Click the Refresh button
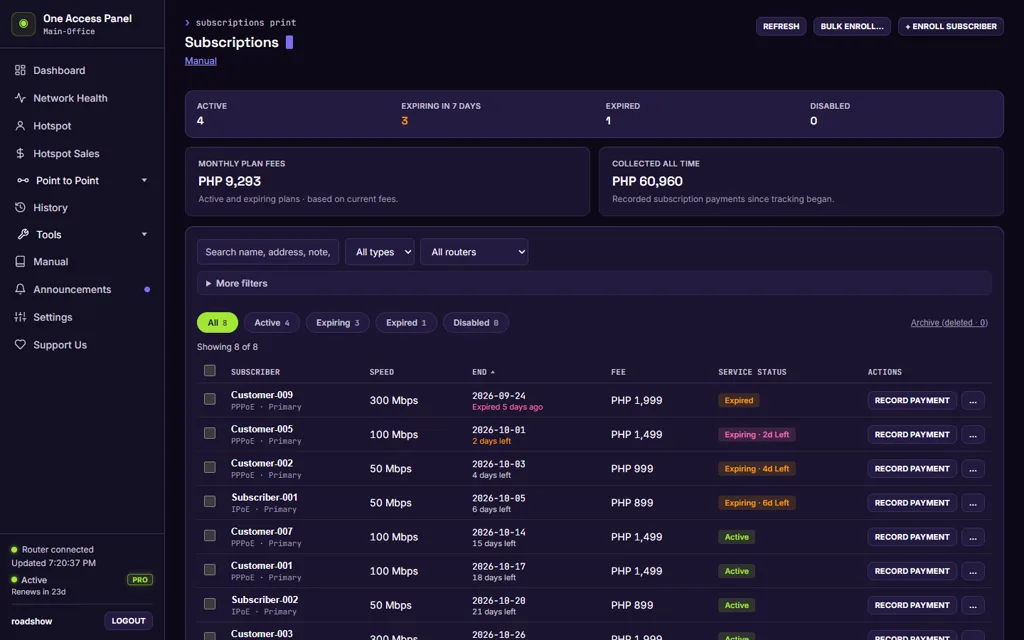 click(x=781, y=26)
